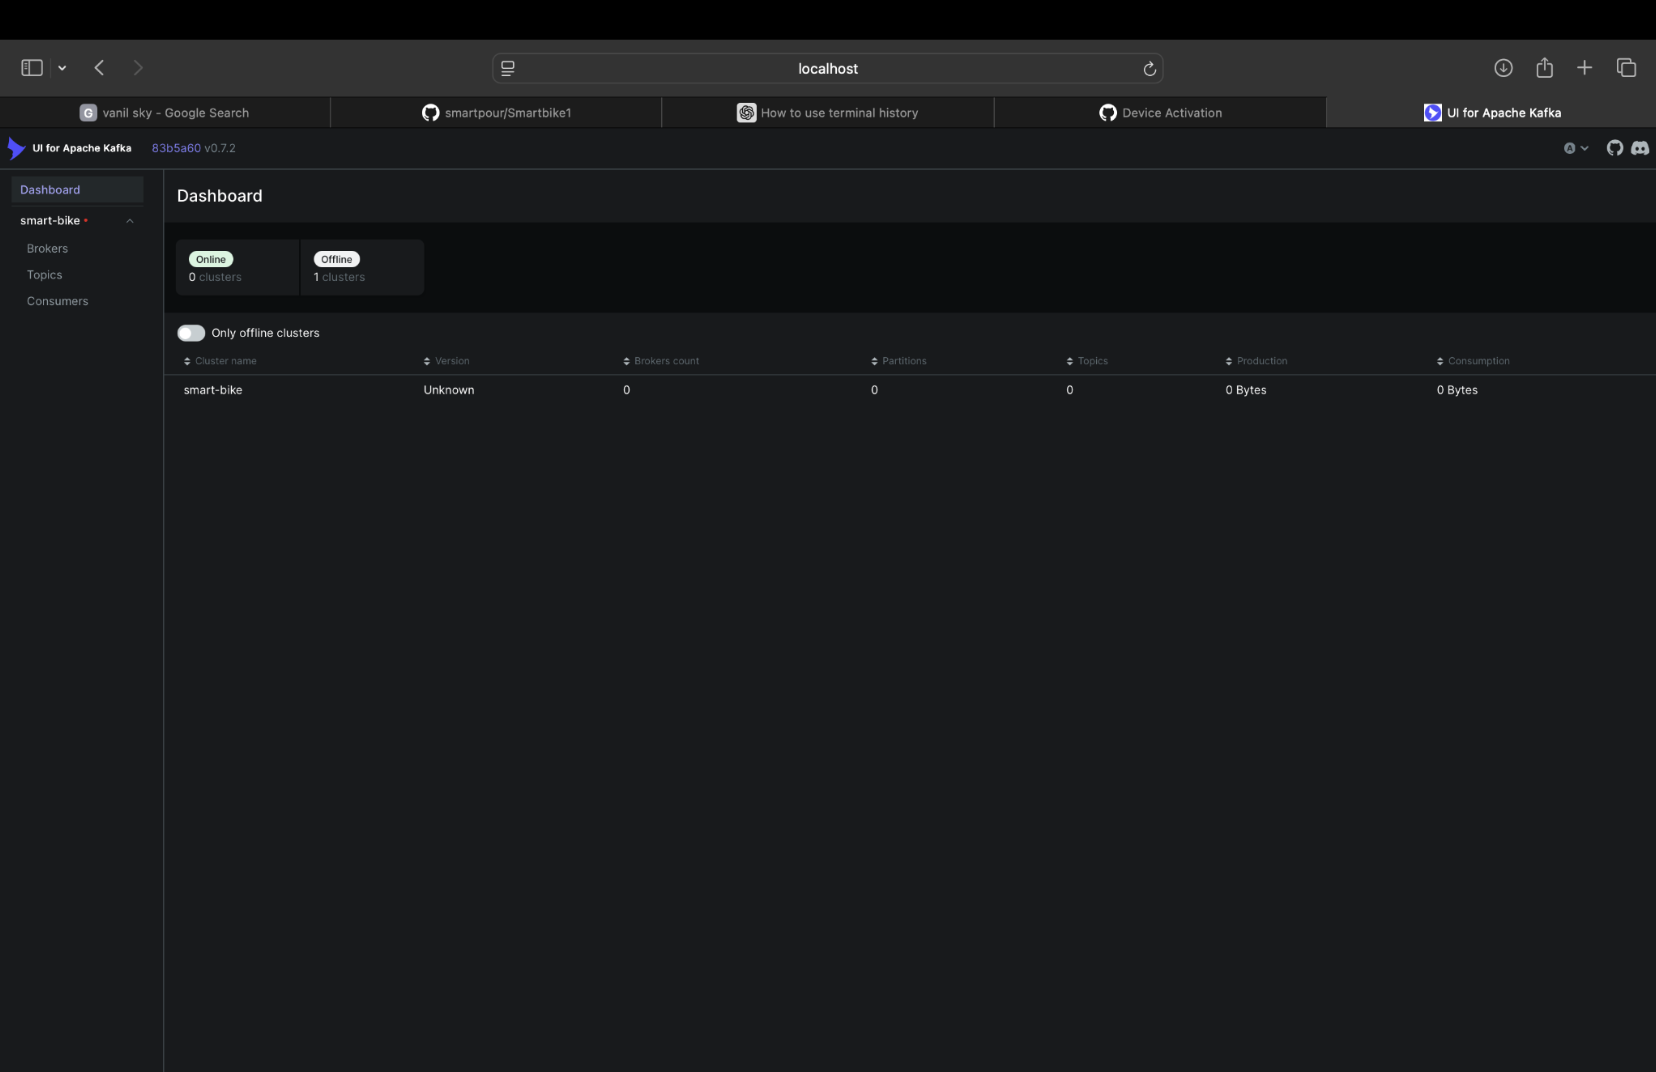Select smart-bike cluster in the dashboard table
The height and width of the screenshot is (1072, 1656).
pyautogui.click(x=213, y=390)
